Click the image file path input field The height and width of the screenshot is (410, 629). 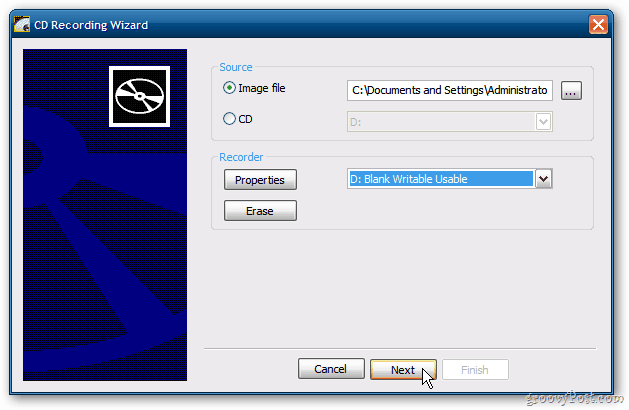pyautogui.click(x=450, y=90)
